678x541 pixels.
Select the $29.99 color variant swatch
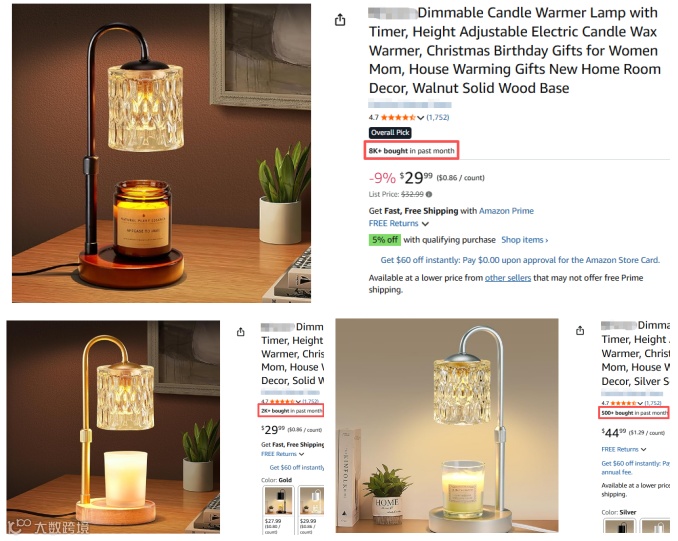click(x=311, y=510)
